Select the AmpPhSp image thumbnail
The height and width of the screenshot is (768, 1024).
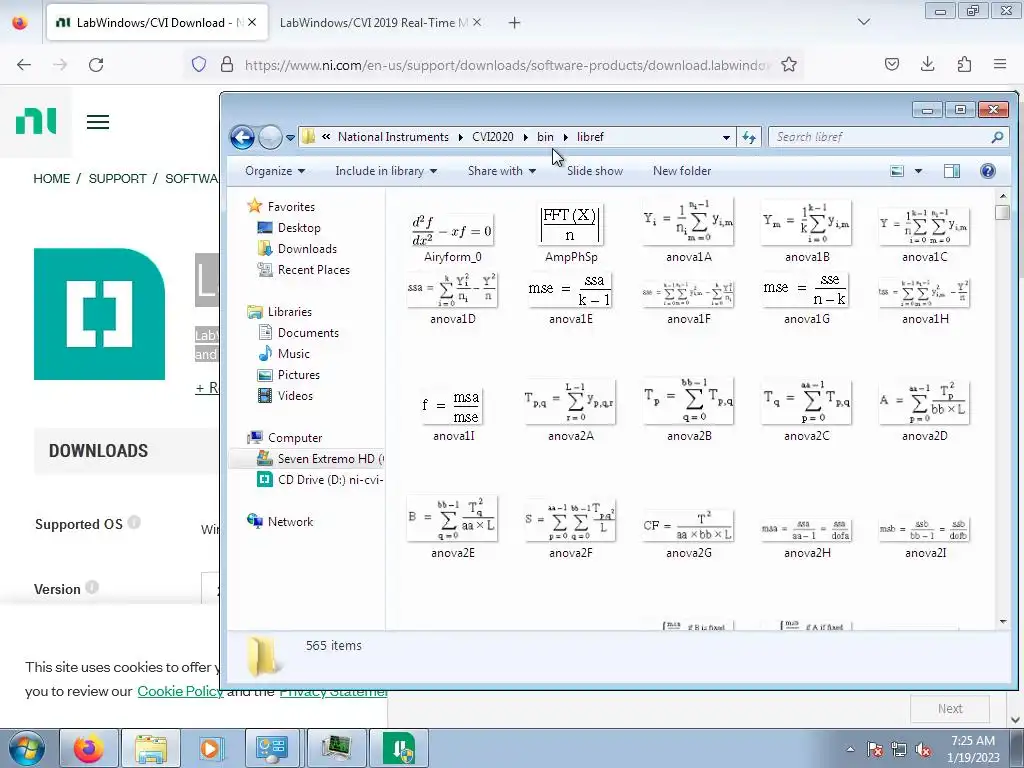tap(571, 224)
